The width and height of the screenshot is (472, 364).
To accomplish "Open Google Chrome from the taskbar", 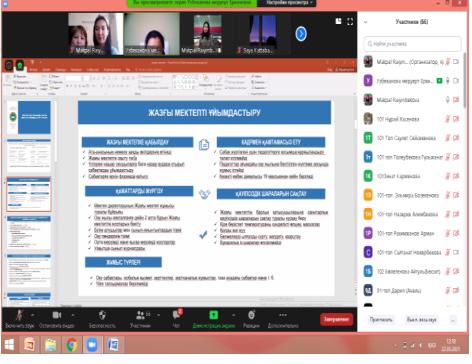I will [72, 345].
